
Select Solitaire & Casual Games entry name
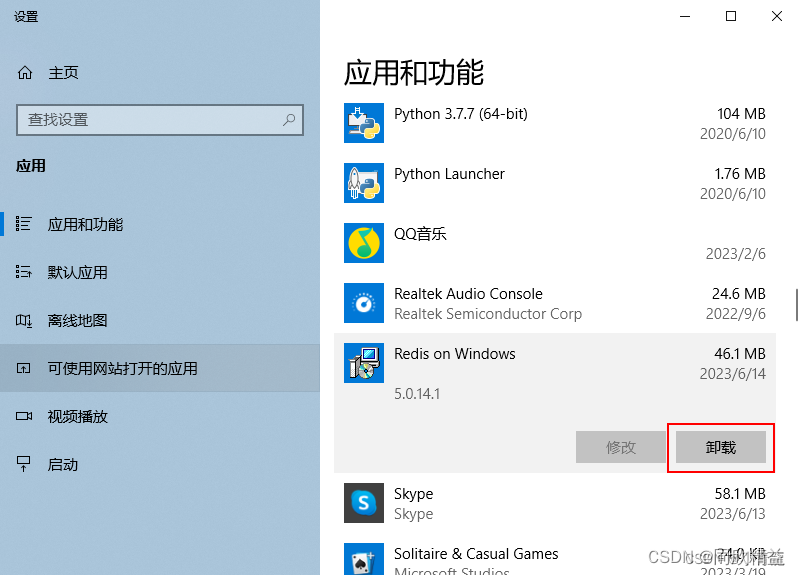pyautogui.click(x=476, y=554)
